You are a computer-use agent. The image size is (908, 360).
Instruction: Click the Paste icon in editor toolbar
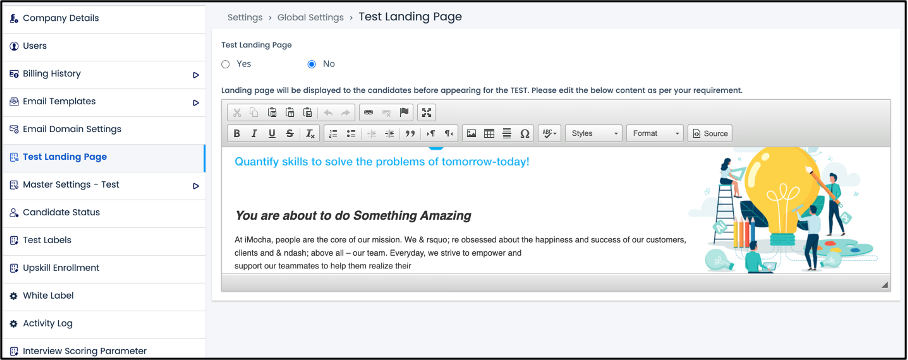(x=272, y=113)
